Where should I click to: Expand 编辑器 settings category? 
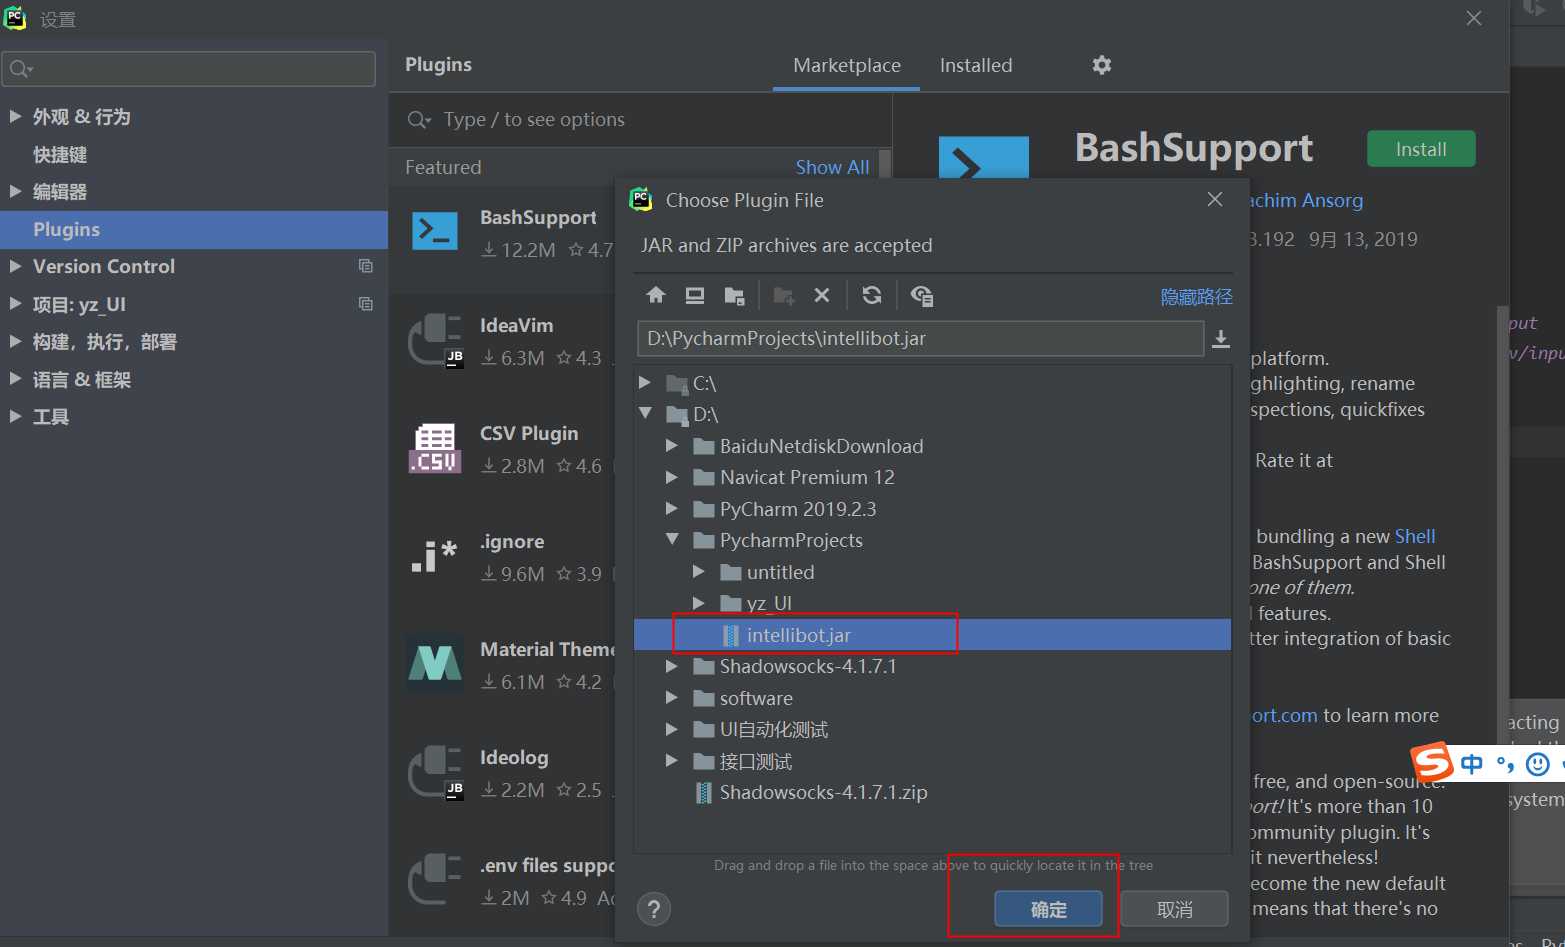[15, 191]
